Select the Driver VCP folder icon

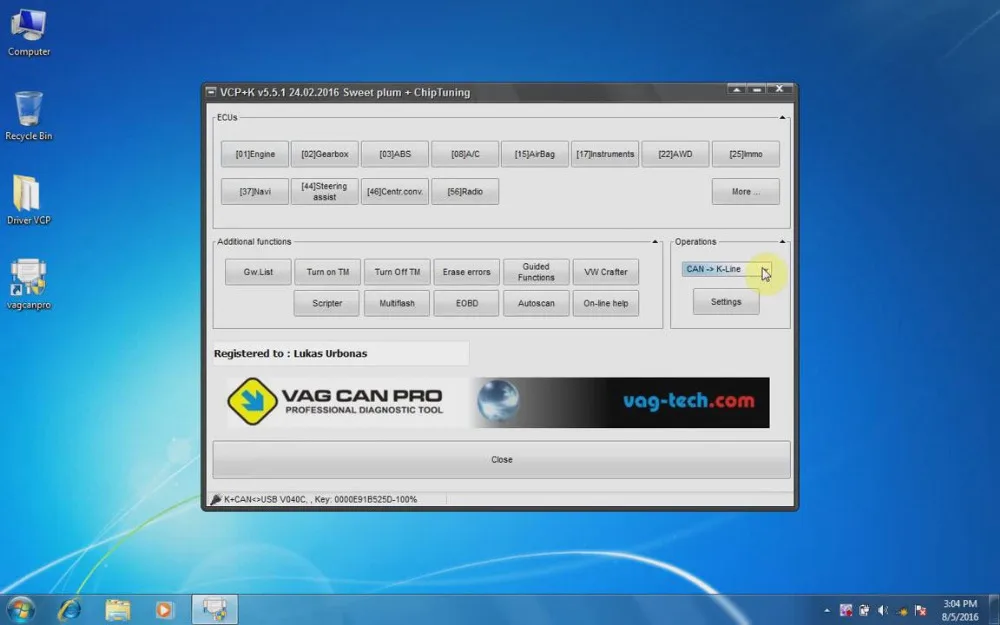pyautogui.click(x=29, y=200)
